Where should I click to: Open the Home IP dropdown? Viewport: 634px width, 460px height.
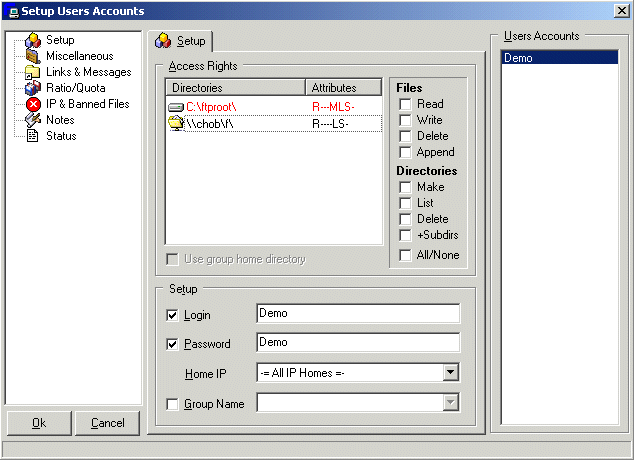(451, 373)
